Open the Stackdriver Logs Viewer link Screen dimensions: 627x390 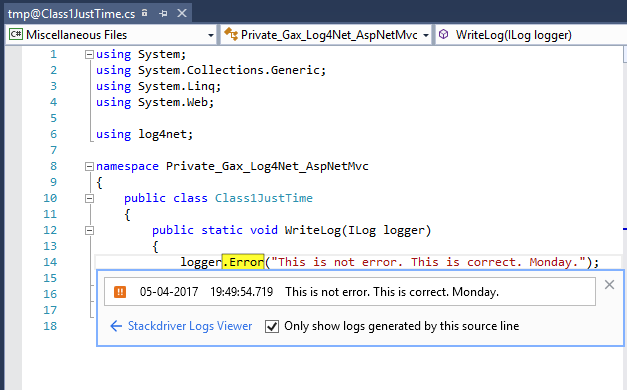(190, 326)
